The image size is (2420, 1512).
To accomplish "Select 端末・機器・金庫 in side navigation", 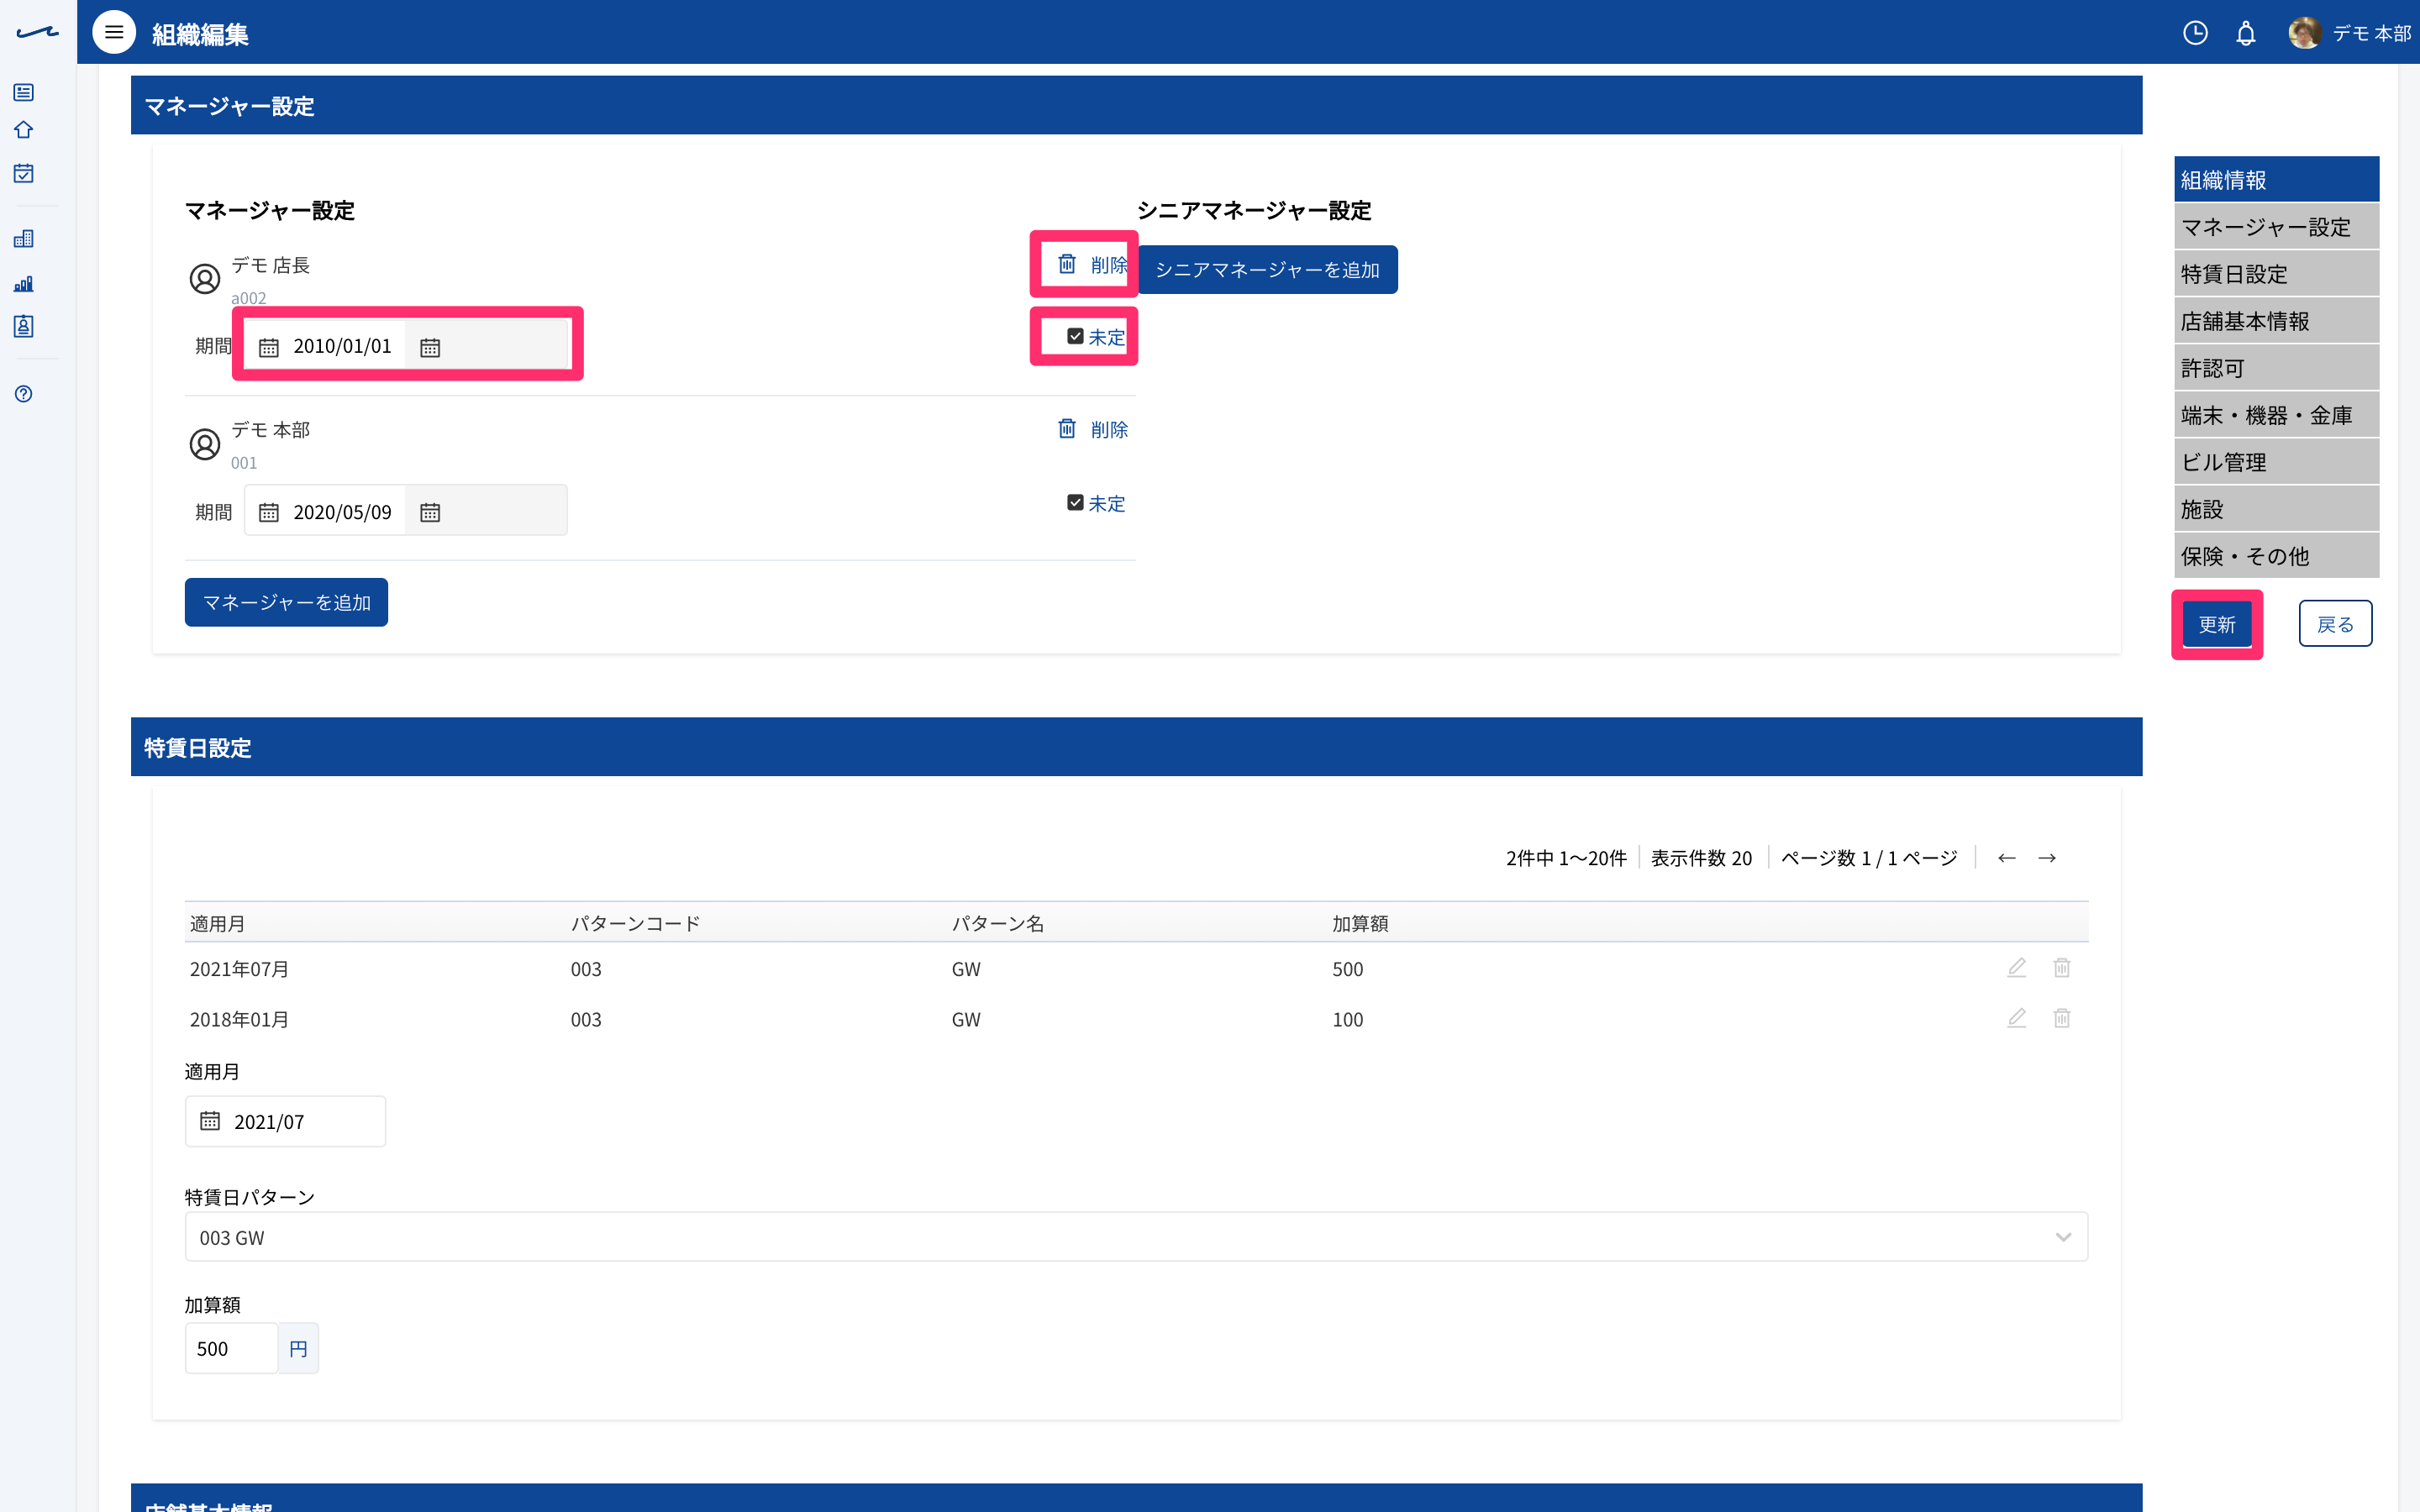I will point(2276,414).
